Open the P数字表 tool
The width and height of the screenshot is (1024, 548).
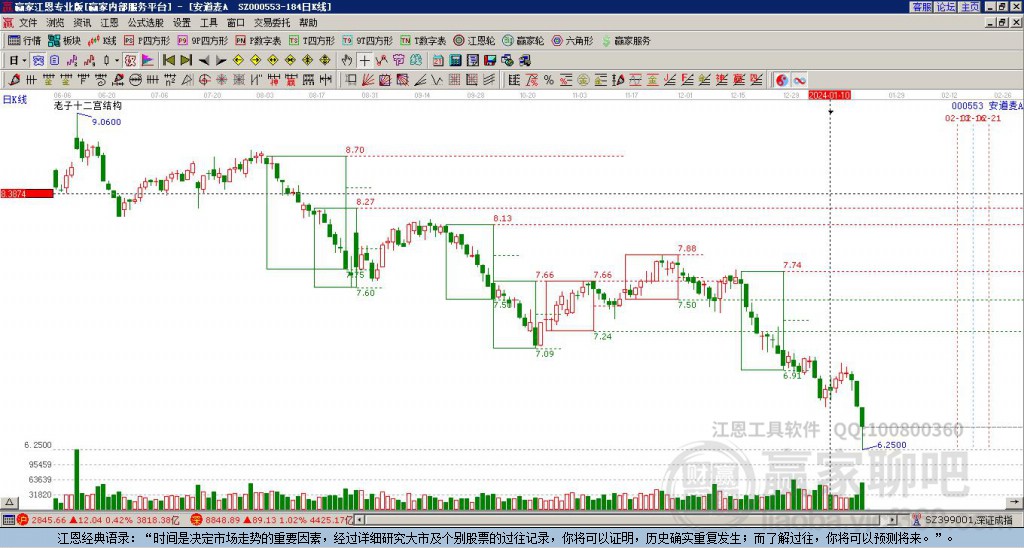pos(258,40)
